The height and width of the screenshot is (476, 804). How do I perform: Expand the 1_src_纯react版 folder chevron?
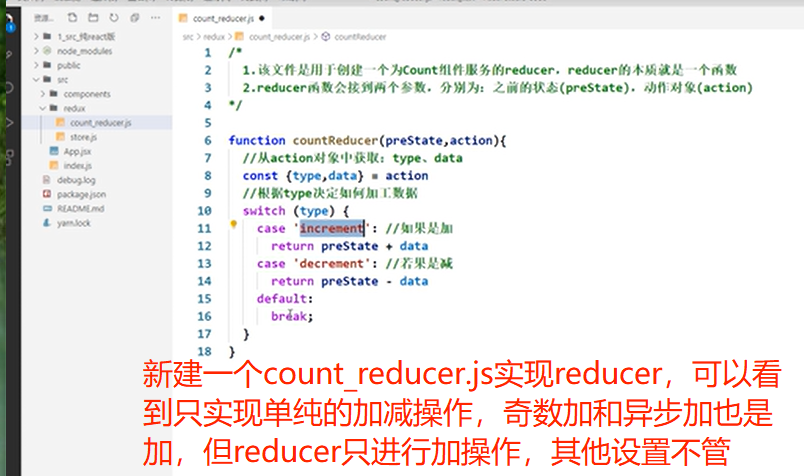tap(36, 36)
